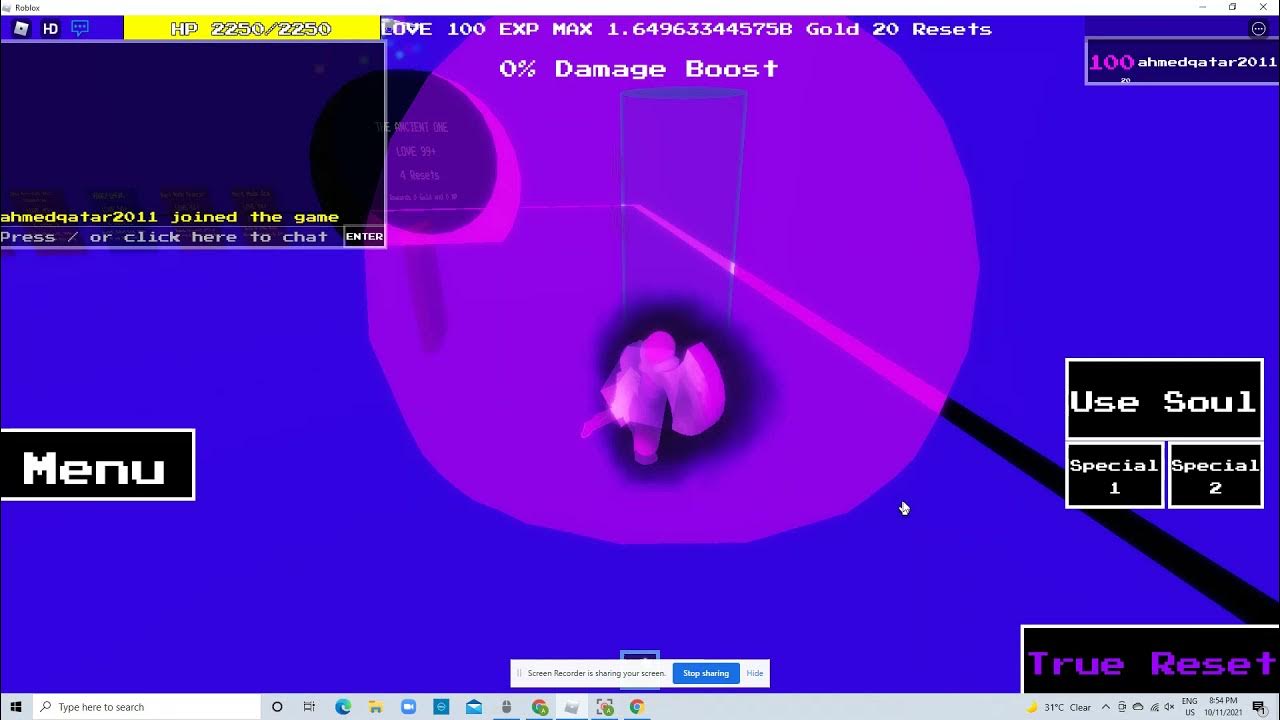Click the muted volume tray icon

[1169, 707]
